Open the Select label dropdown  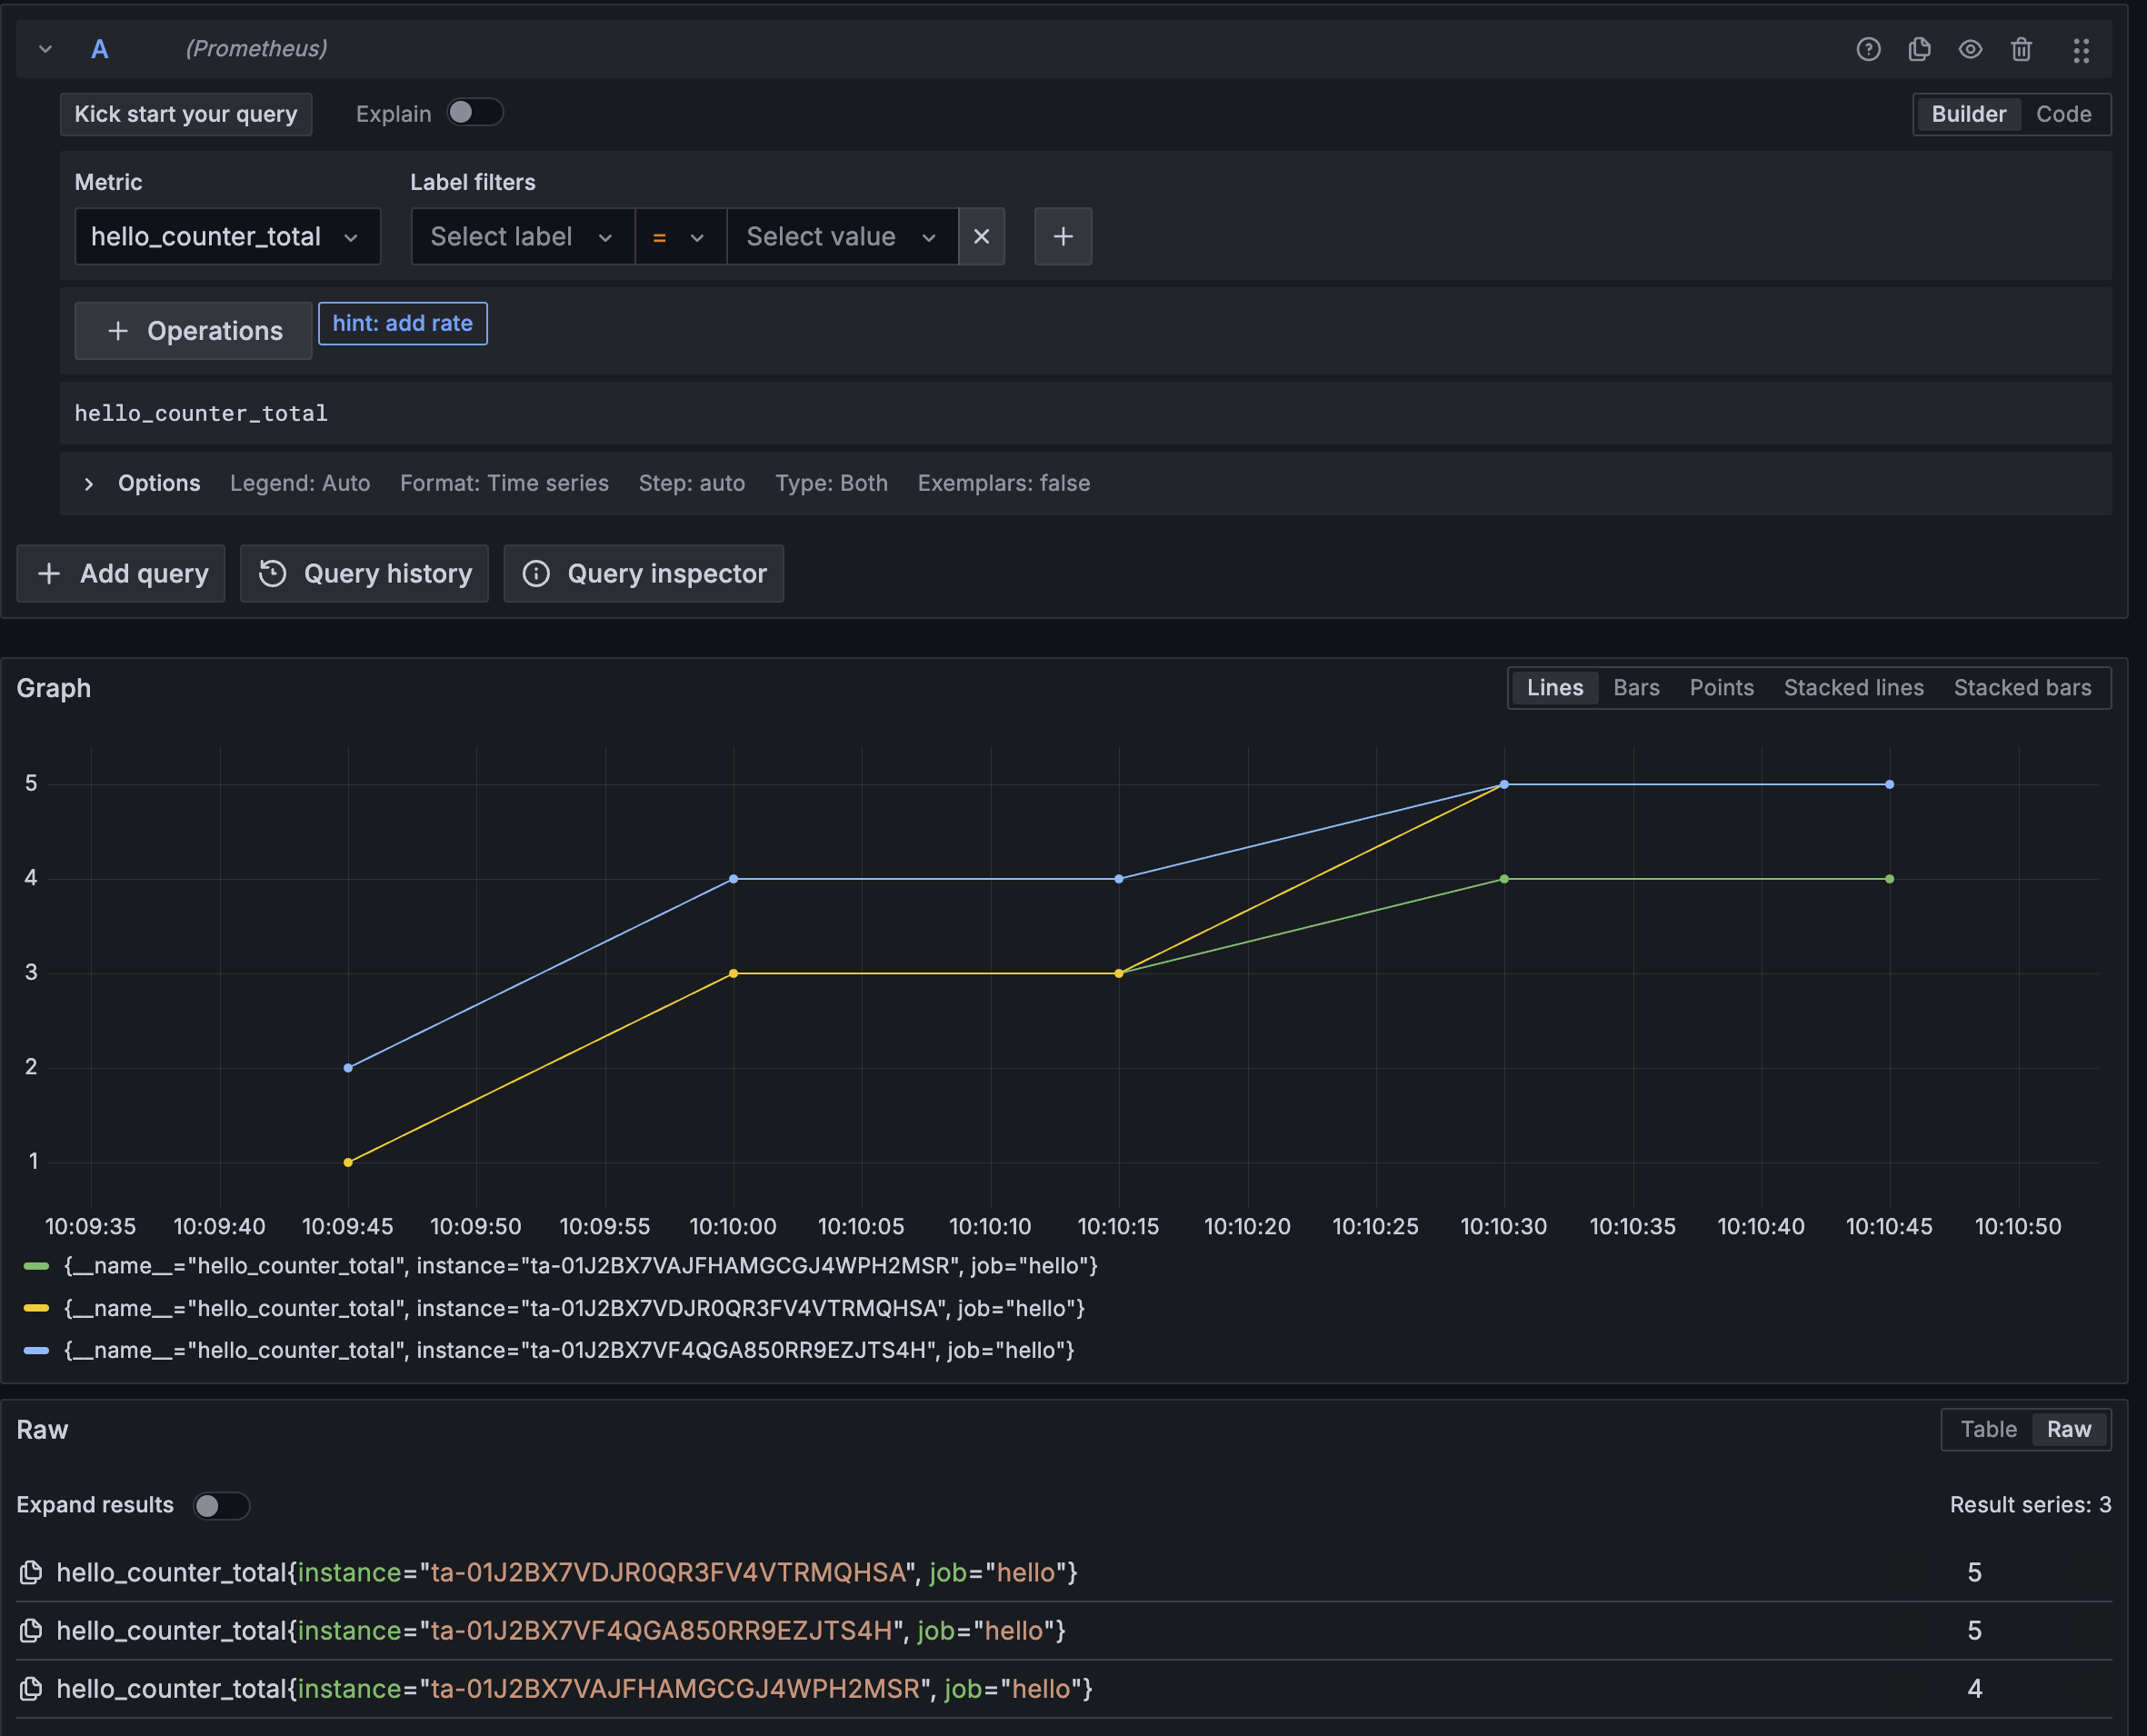[522, 237]
